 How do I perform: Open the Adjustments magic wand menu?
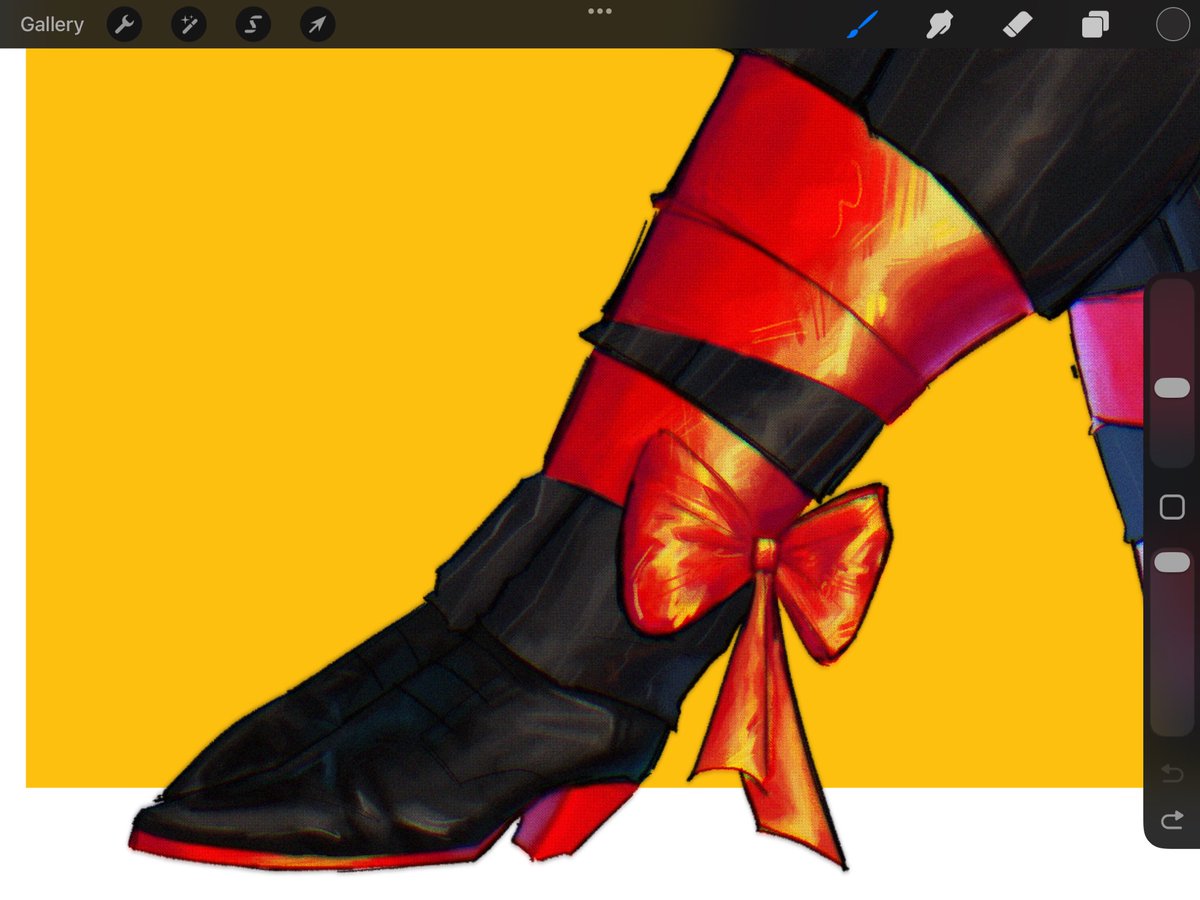click(189, 25)
